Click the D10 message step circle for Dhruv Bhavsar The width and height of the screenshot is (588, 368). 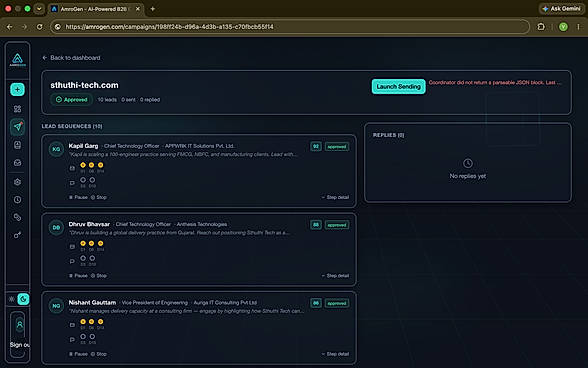[92, 258]
